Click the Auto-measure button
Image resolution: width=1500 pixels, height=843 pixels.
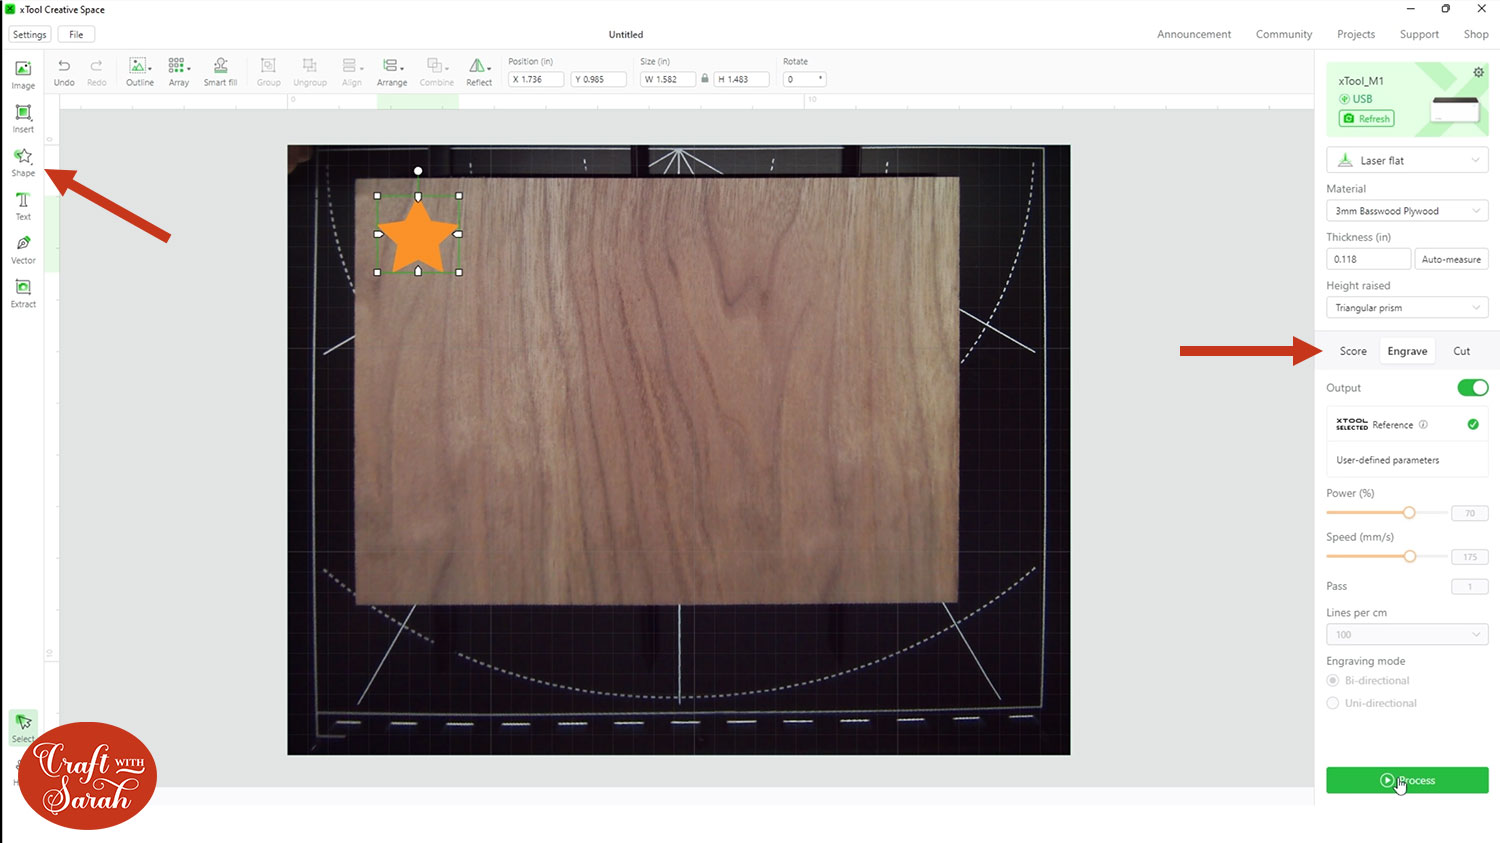pyautogui.click(x=1451, y=259)
